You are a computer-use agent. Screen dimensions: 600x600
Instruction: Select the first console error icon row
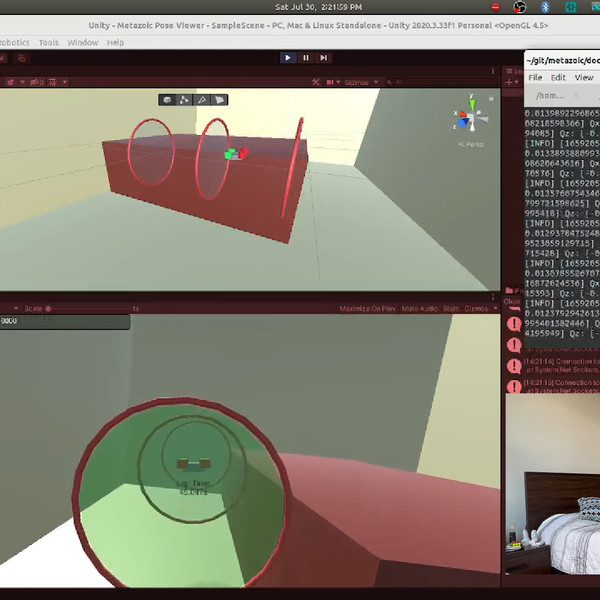[514, 324]
